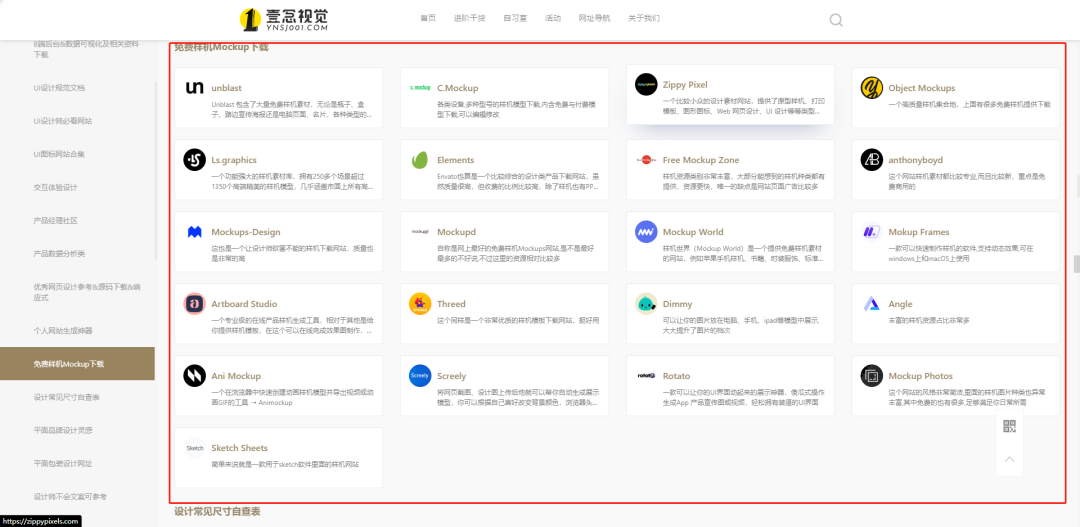Screen dimensions: 1080x527
Task: Click the Sketch Sheets logo icon
Action: 195,448
